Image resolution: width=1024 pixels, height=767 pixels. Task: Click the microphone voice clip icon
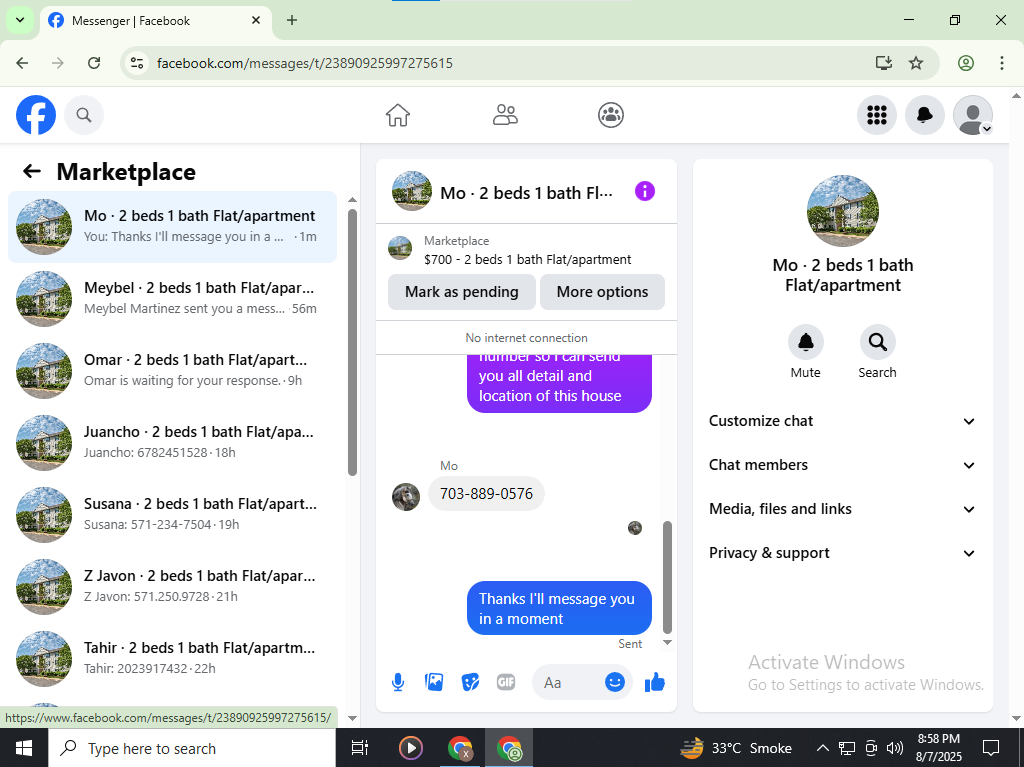coord(398,683)
